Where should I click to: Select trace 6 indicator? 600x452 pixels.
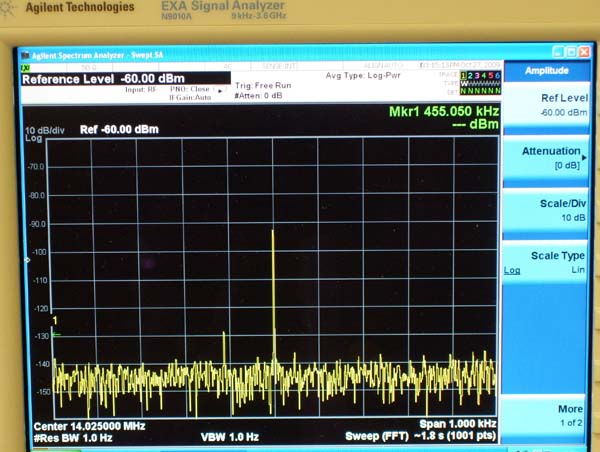tap(497, 75)
